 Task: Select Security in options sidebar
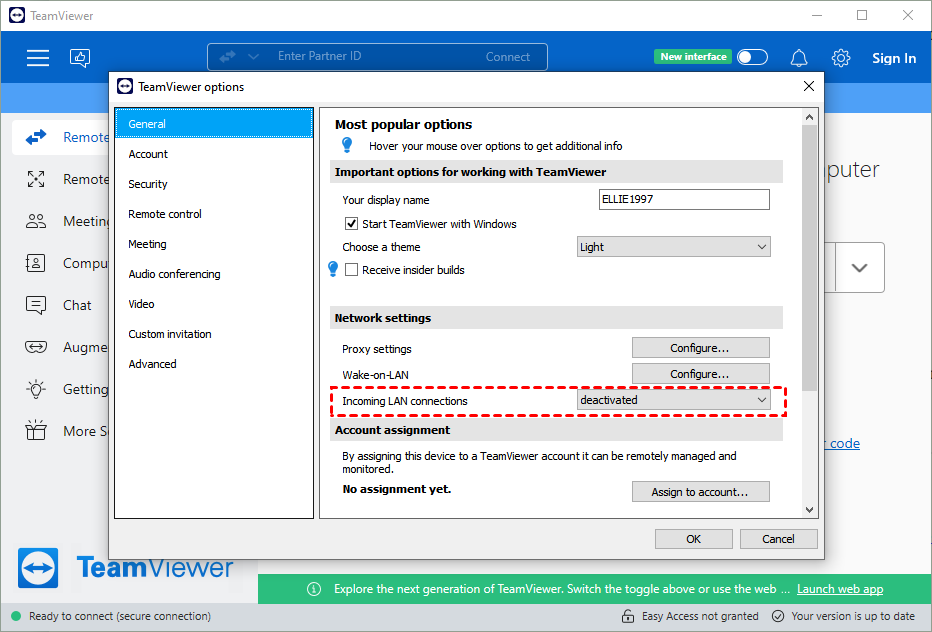tap(148, 184)
